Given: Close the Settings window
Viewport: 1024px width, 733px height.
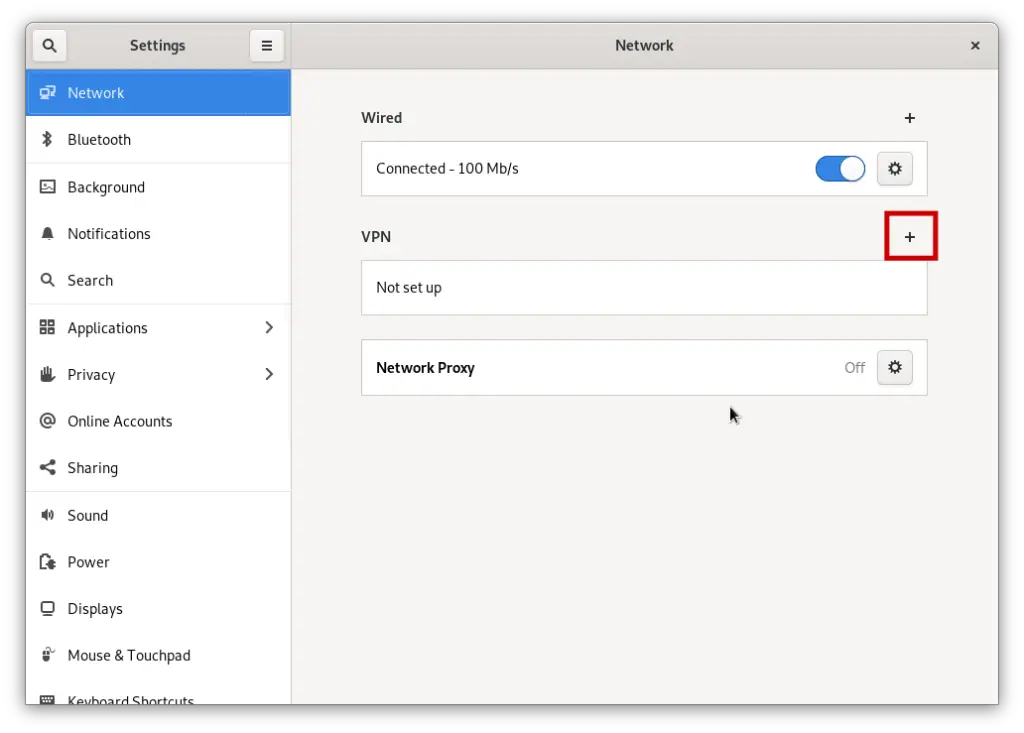Looking at the screenshot, I should pos(975,46).
